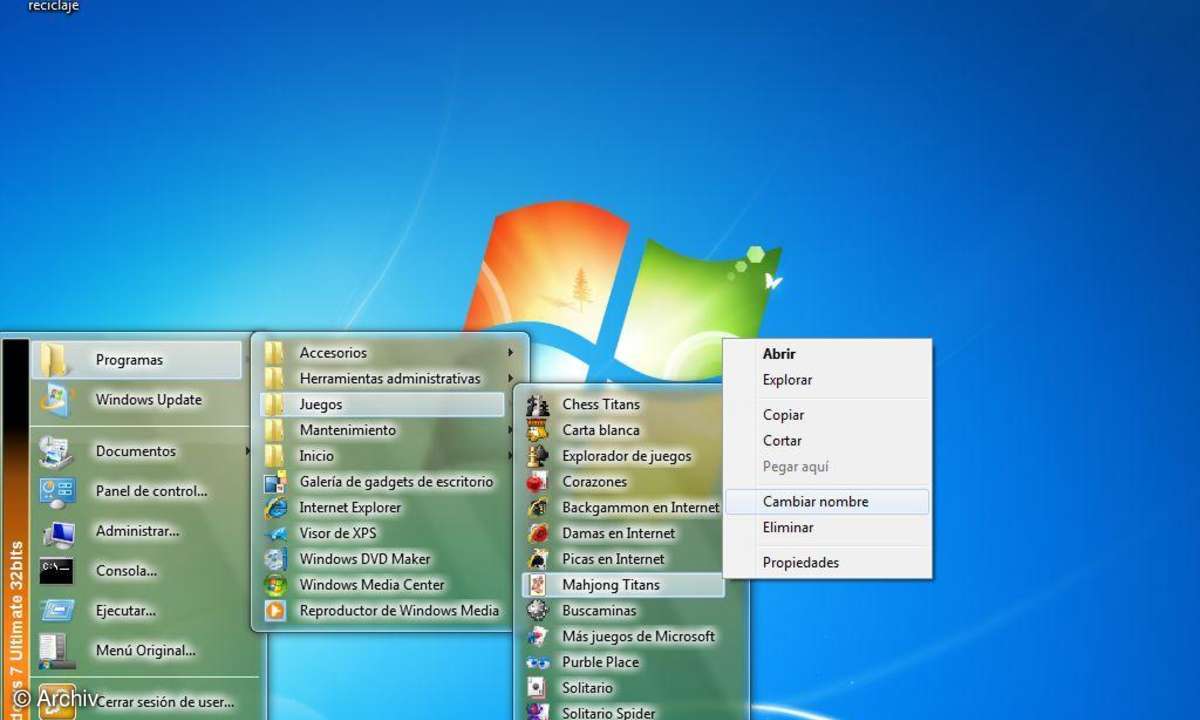Click the Ejecutar run icon
Screen dimensions: 1200x720
tap(56, 611)
